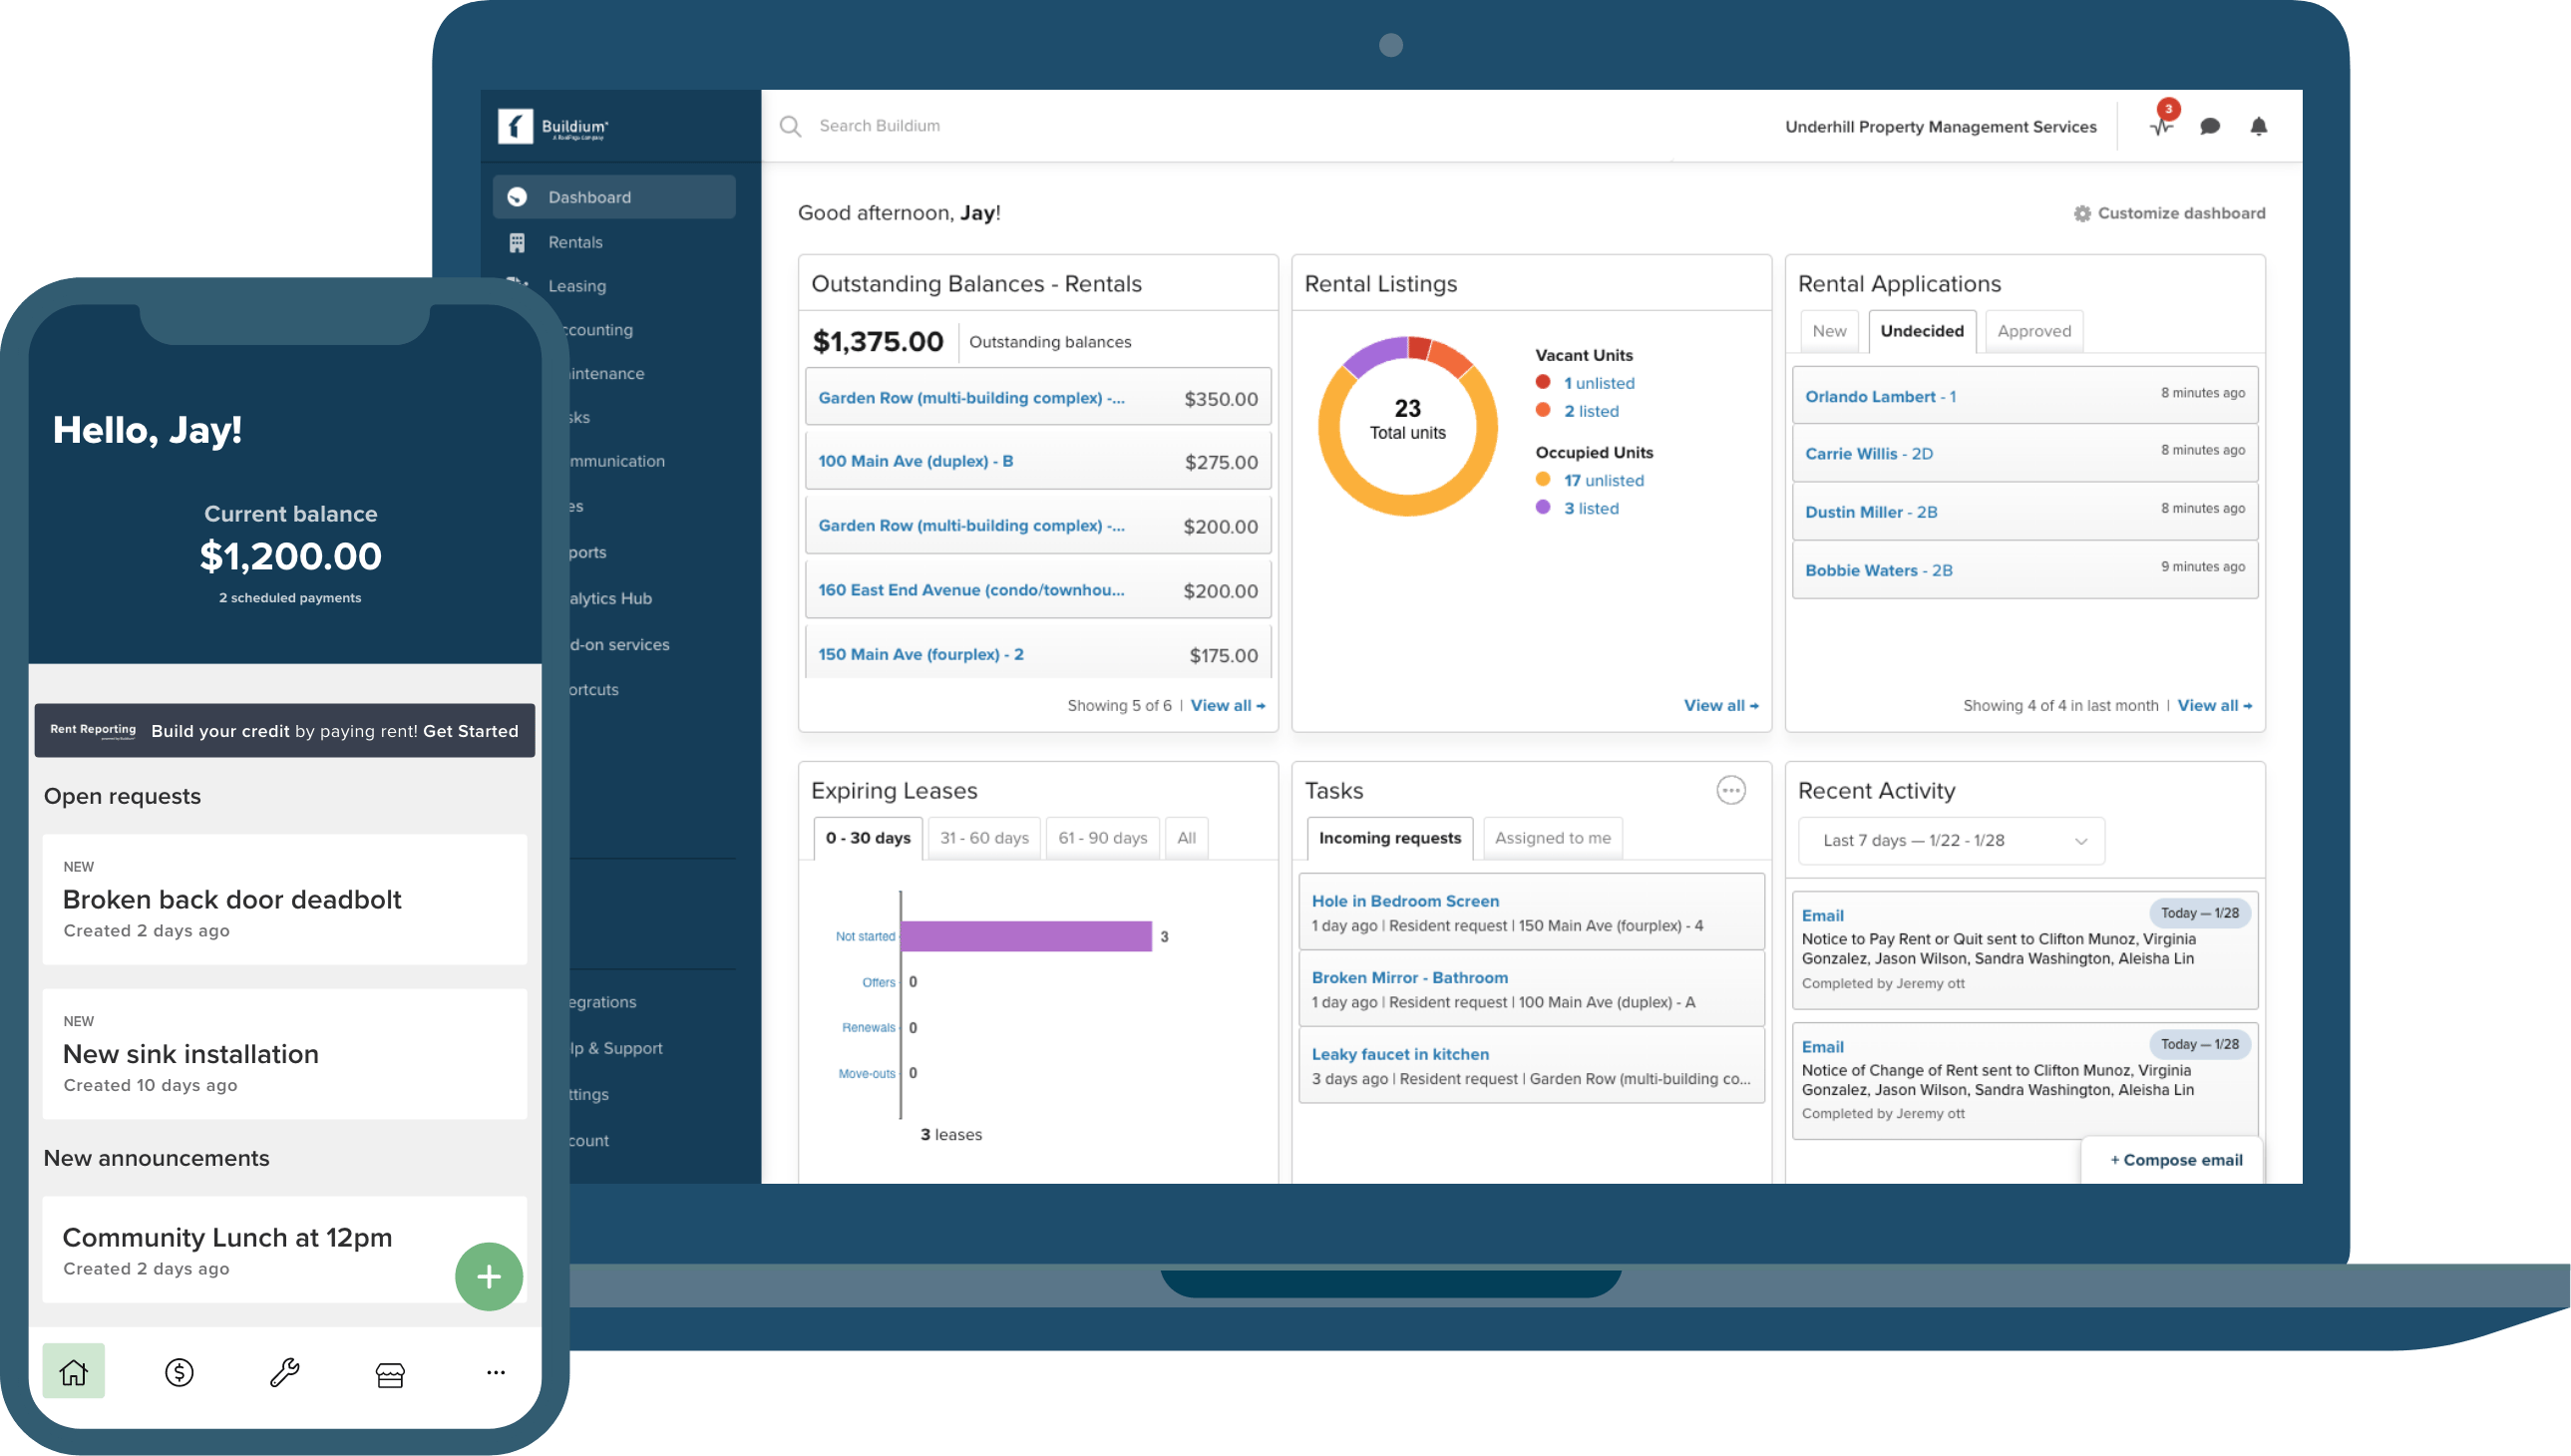Open the Buildium search magnifier icon
2571x1456 pixels.
790,126
